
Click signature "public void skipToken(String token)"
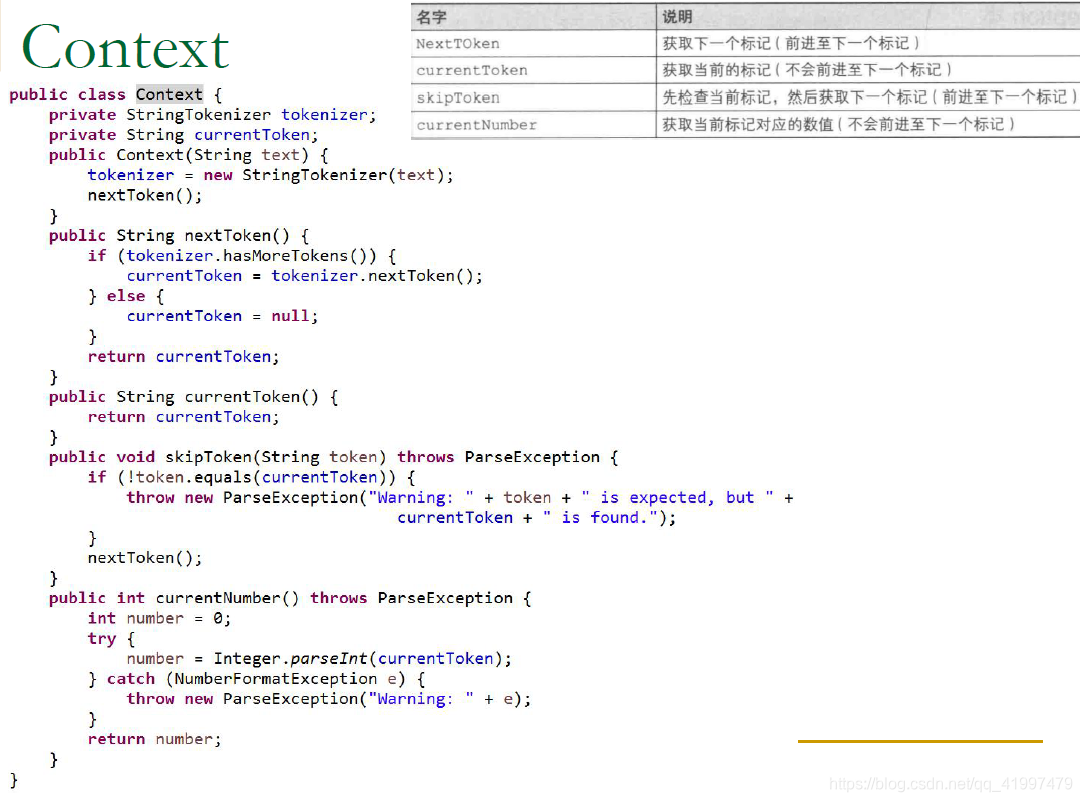point(217,456)
